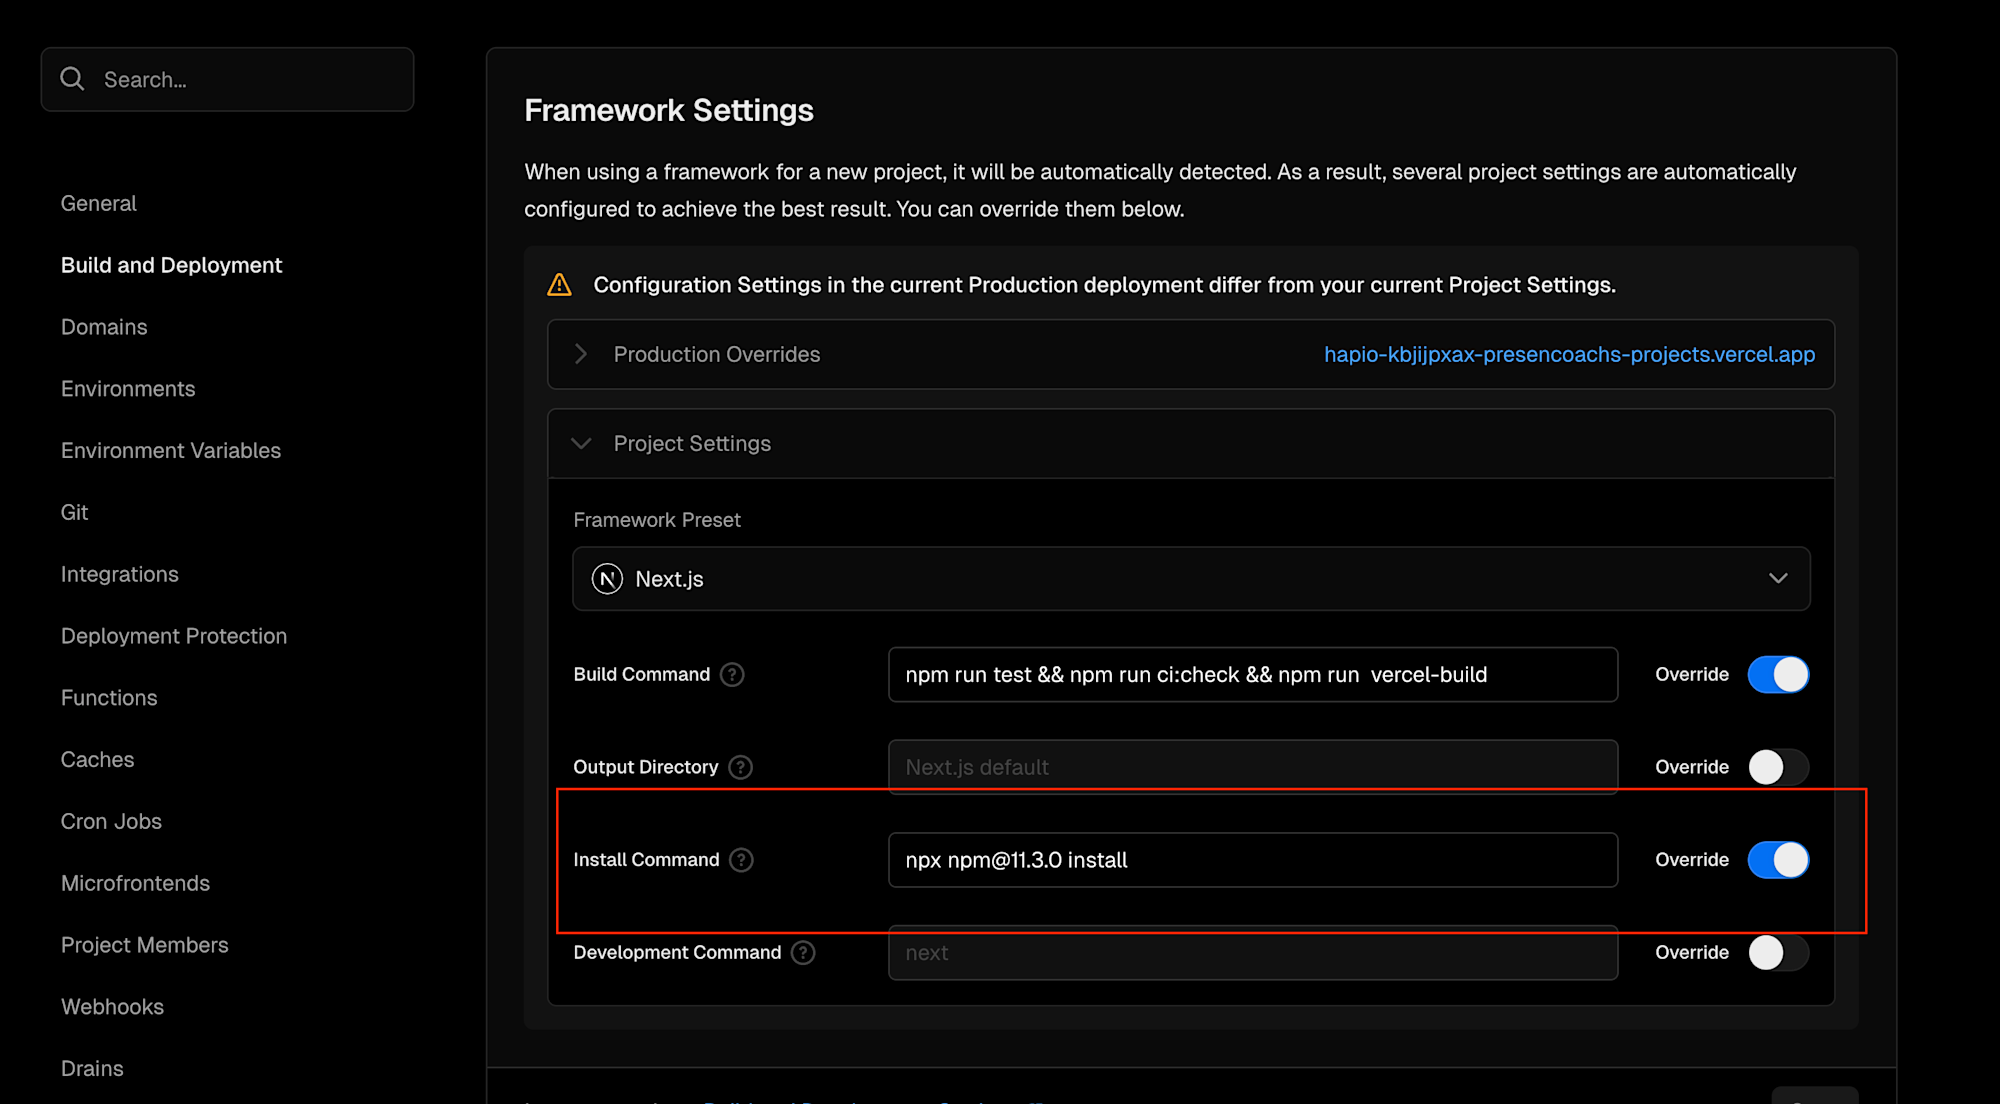Image resolution: width=2000 pixels, height=1104 pixels.
Task: Click Build Command help question icon
Action: point(732,675)
